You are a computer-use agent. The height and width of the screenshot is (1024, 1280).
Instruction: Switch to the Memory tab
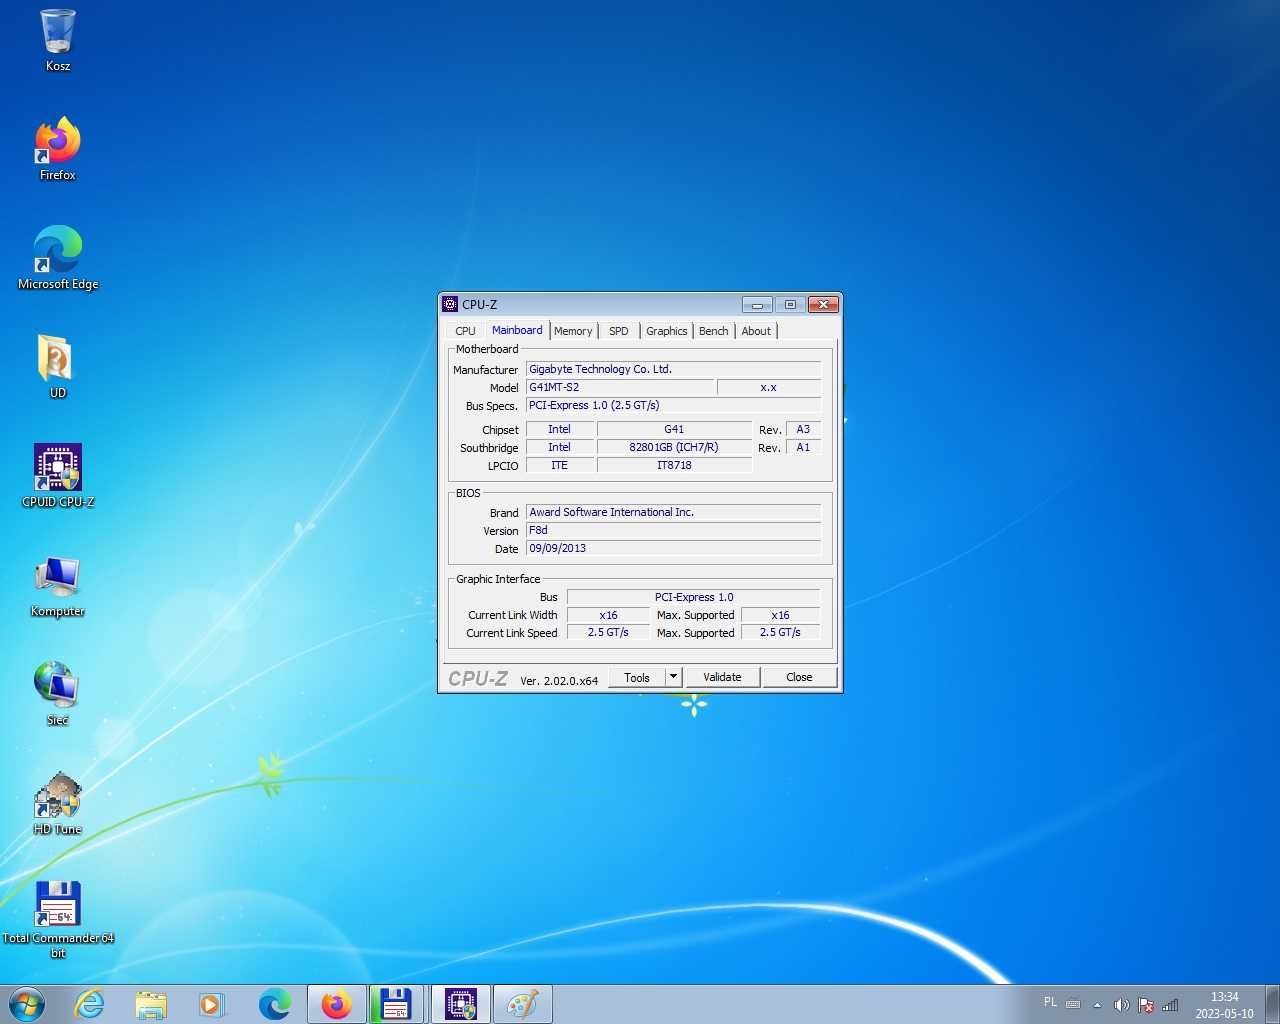pos(573,331)
